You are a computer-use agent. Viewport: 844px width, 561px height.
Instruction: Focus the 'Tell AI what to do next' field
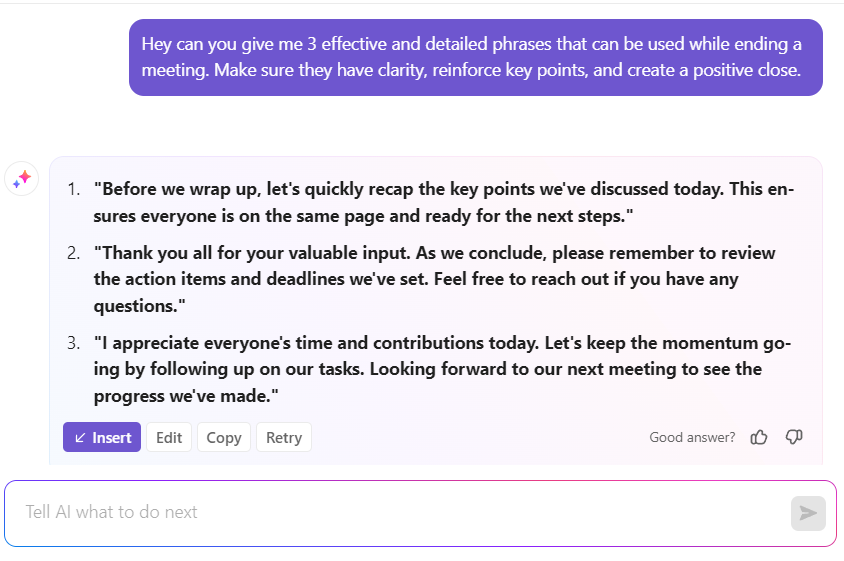[x=400, y=512]
